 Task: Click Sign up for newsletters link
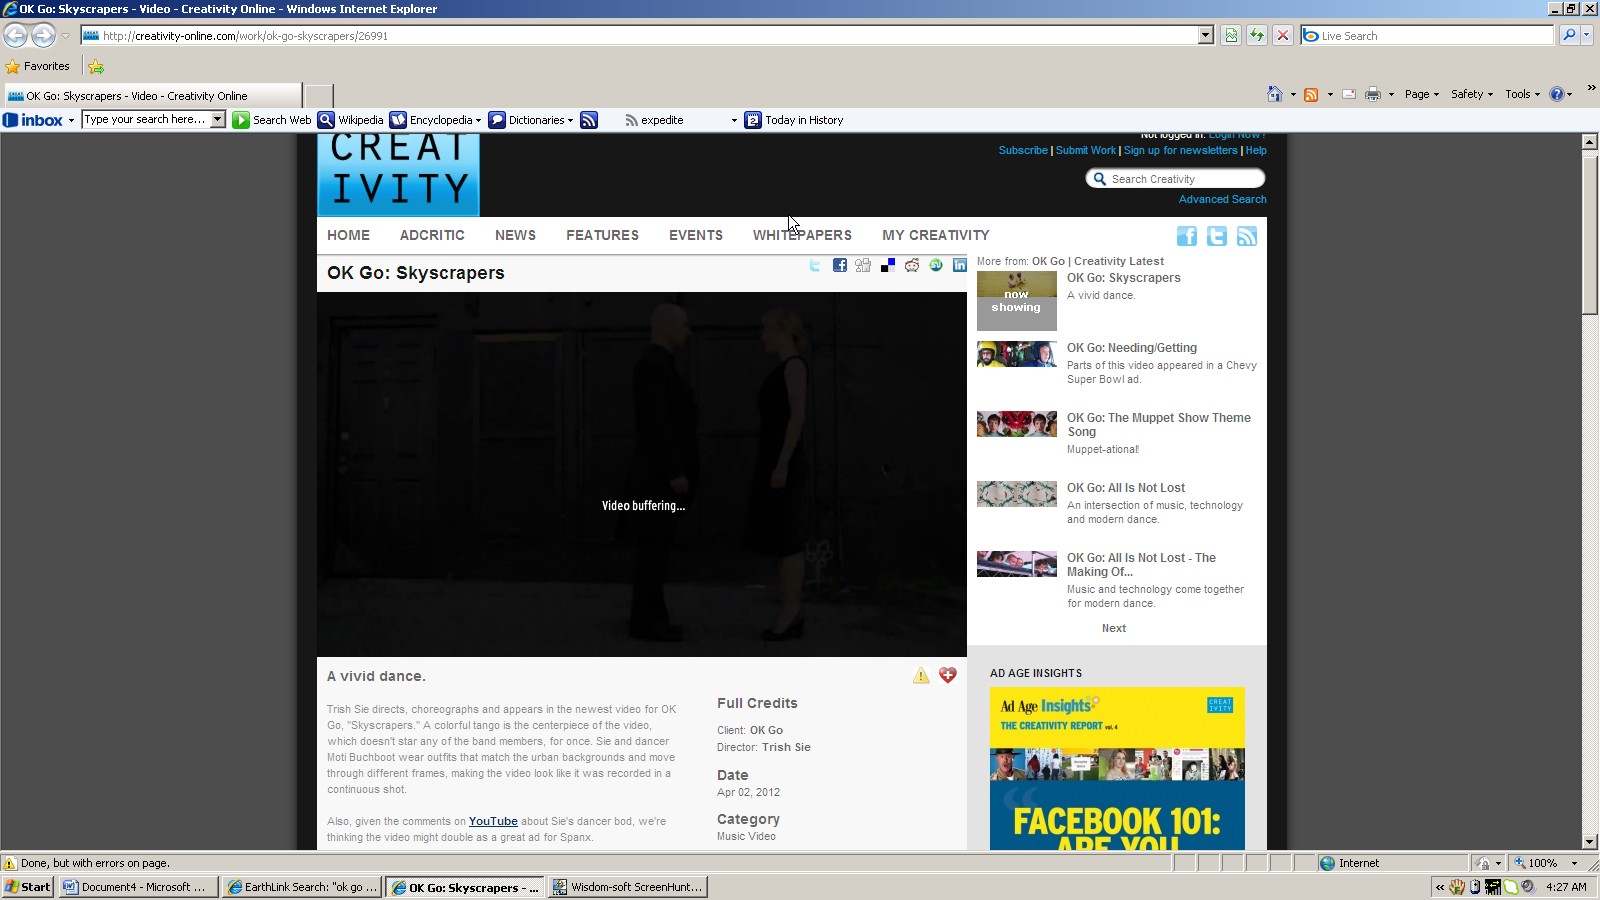click(x=1181, y=150)
